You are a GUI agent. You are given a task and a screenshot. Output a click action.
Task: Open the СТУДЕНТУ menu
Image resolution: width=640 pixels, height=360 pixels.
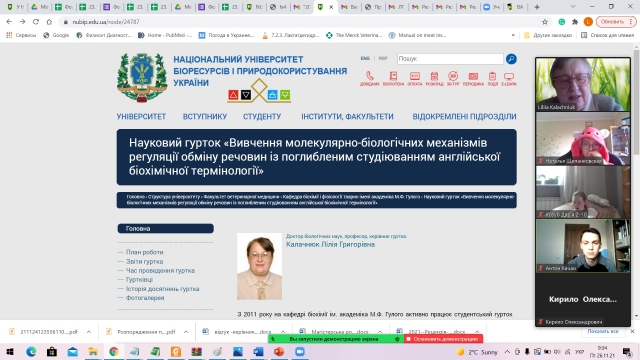coord(262,117)
